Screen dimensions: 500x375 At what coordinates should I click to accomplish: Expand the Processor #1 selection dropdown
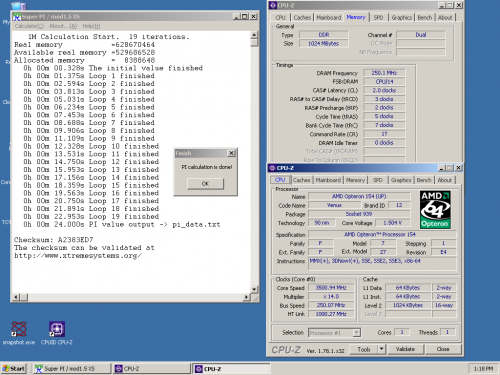pyautogui.click(x=357, y=333)
